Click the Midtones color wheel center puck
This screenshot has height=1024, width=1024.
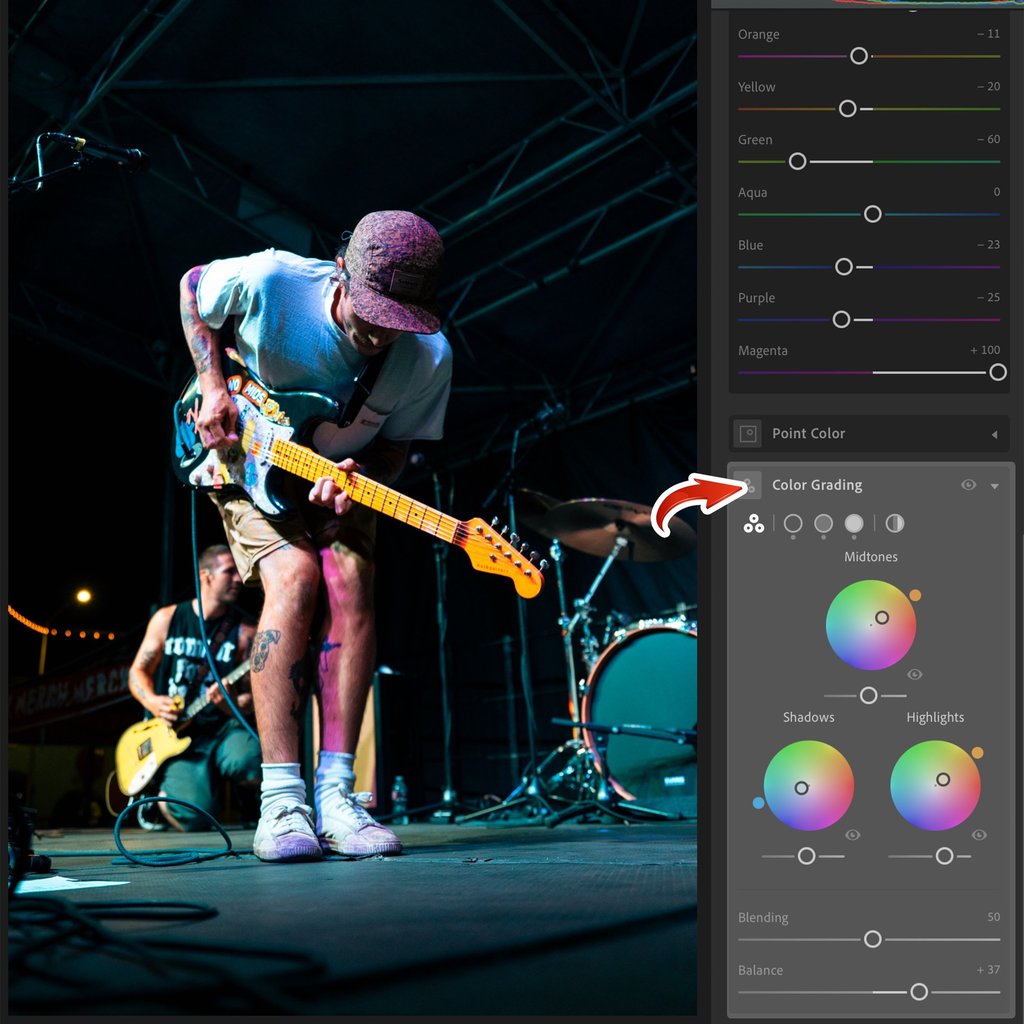[x=880, y=618]
